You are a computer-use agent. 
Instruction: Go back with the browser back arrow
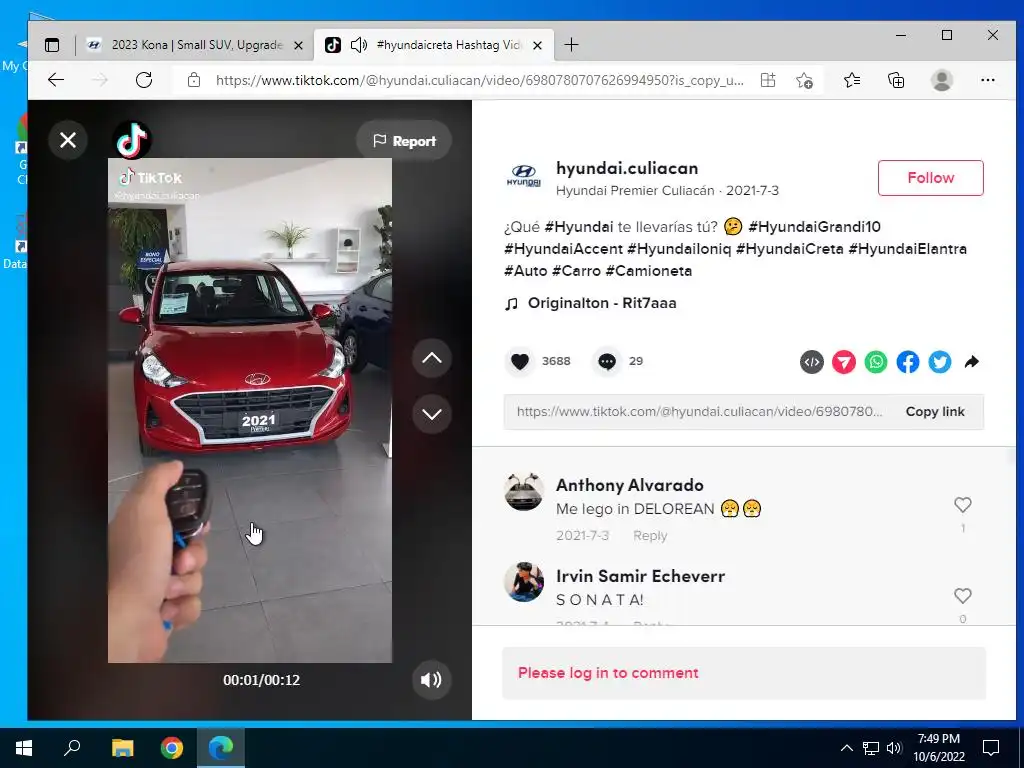(x=56, y=80)
